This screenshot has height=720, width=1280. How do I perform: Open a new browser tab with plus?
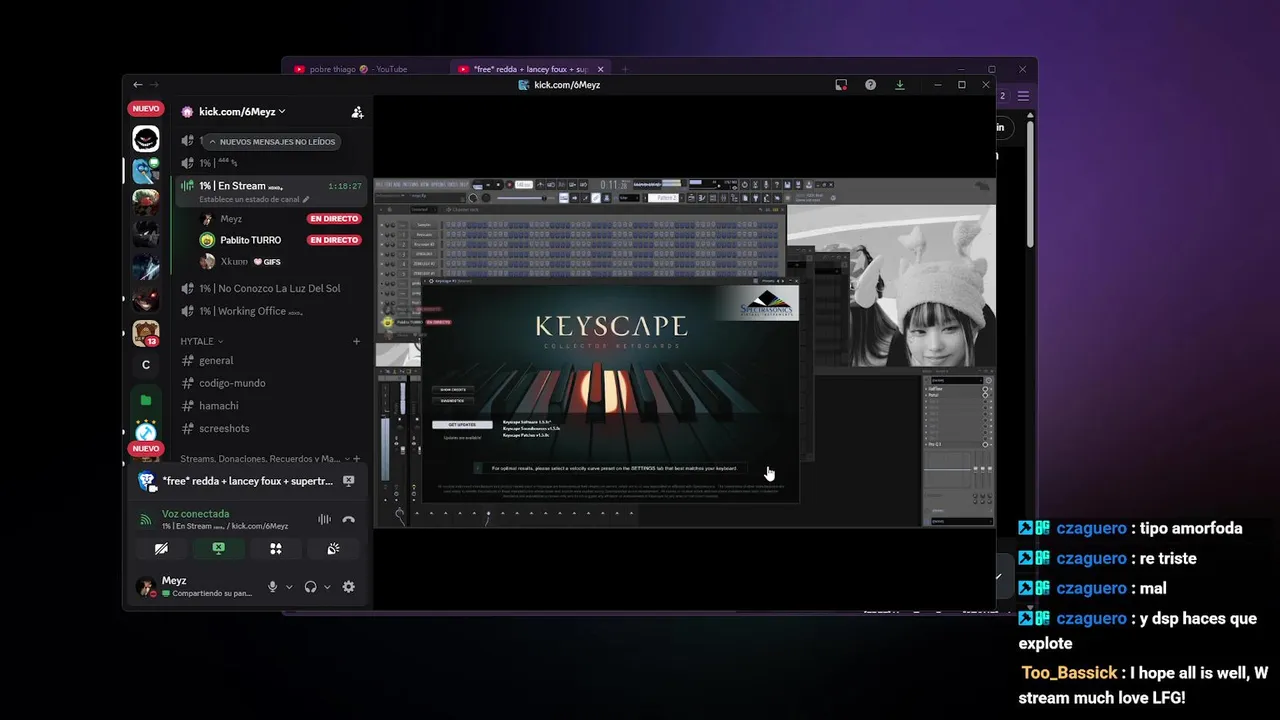click(625, 69)
